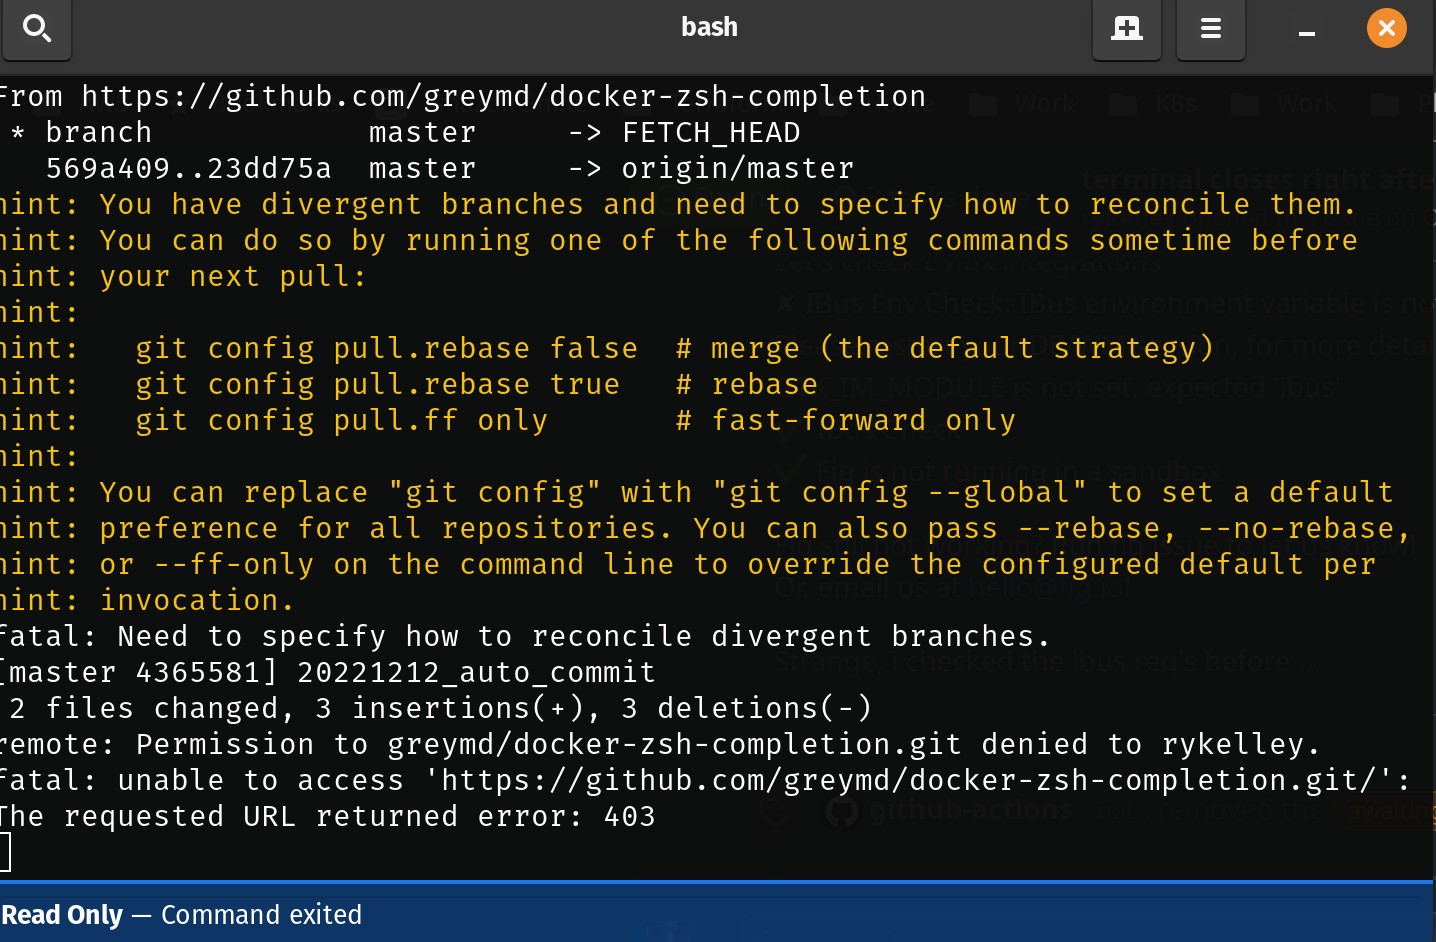Click the bash title in the window header
Image resolution: width=1436 pixels, height=942 pixels.
(709, 27)
